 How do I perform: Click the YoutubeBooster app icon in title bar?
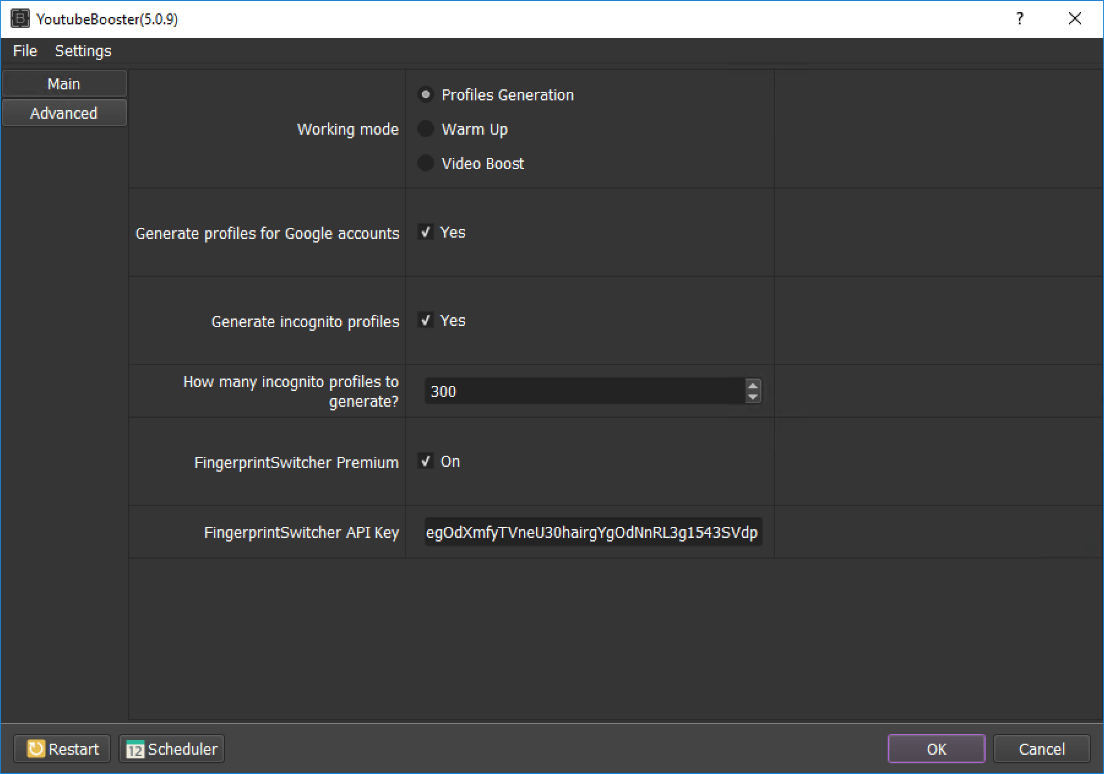[19, 19]
